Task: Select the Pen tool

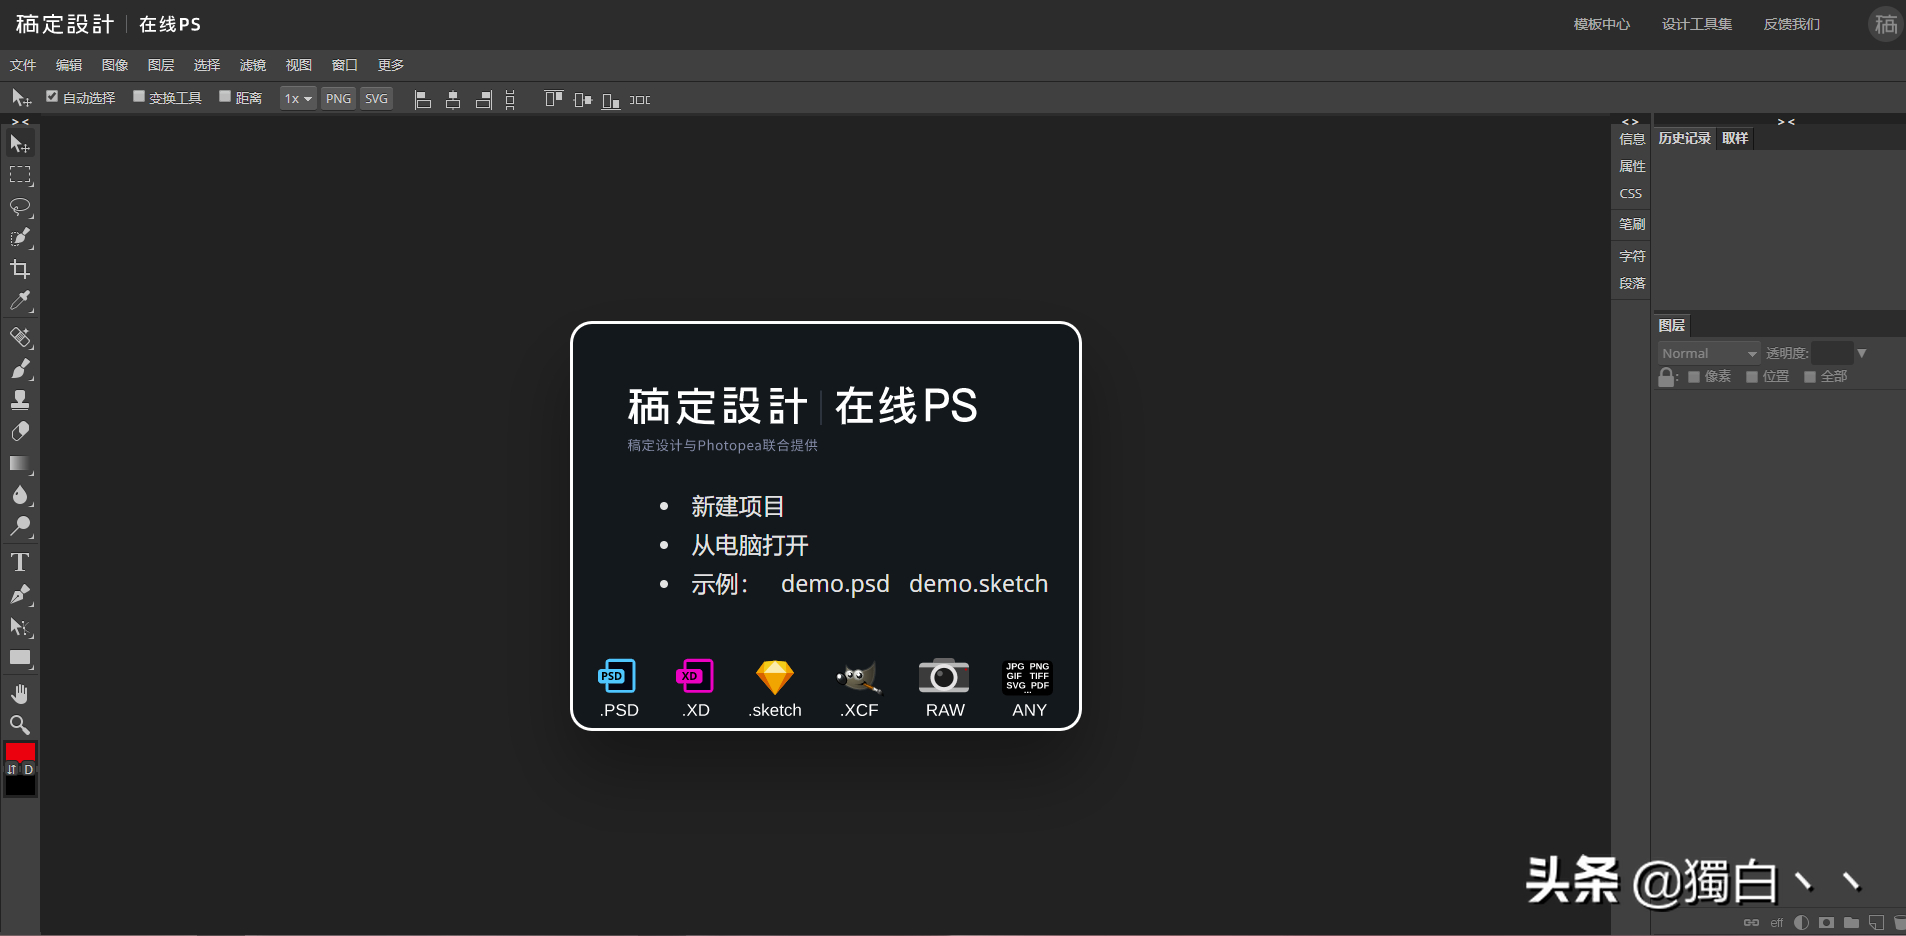Action: 20,595
